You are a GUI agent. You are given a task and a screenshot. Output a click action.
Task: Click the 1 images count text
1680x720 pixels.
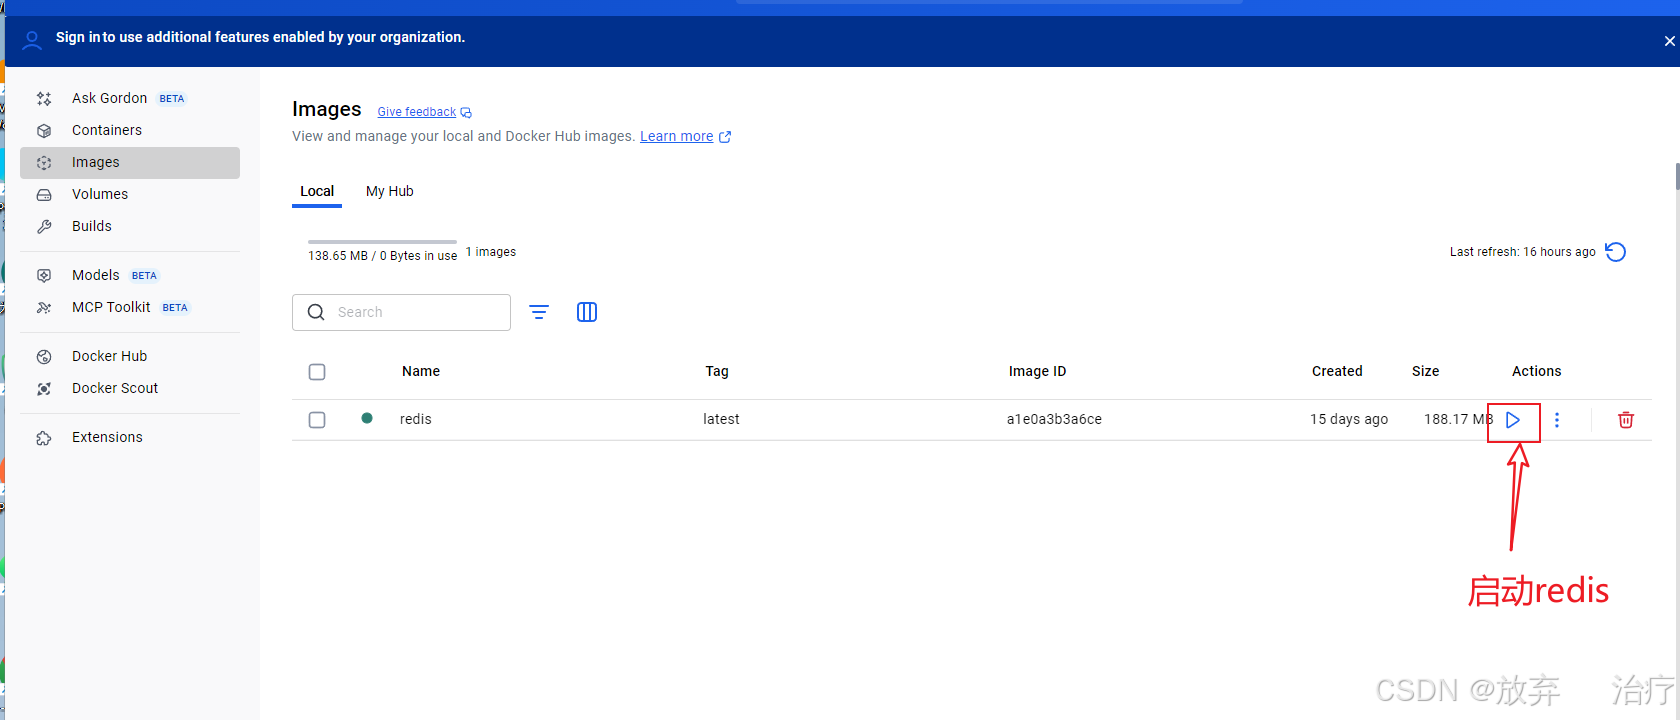pyautogui.click(x=491, y=252)
